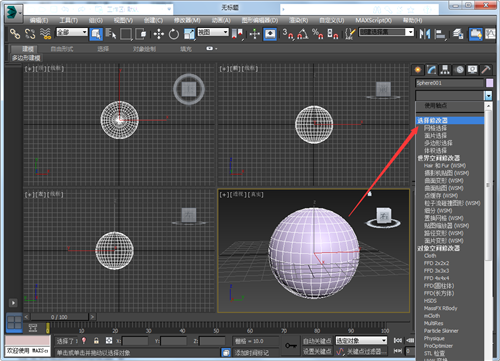This screenshot has height=361, width=500.
Task: Switch to the 对象绘制 ribbon tab
Action: click(x=144, y=49)
